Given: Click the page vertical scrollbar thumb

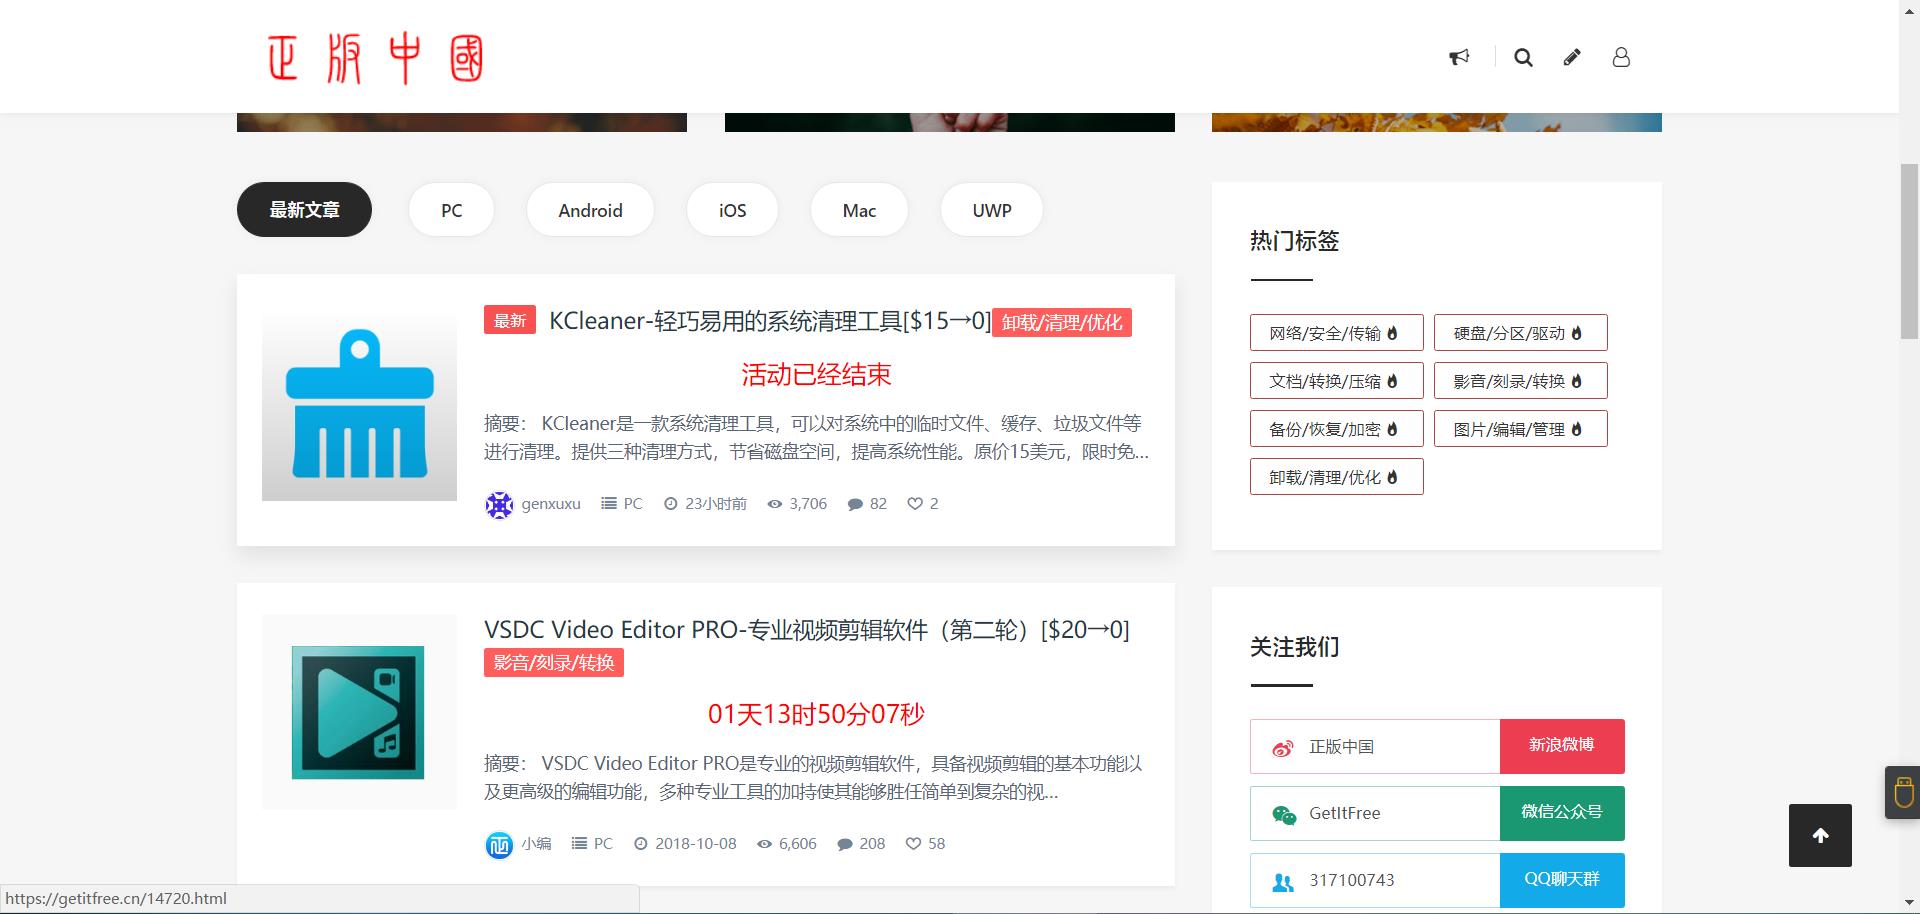Looking at the screenshot, I should coord(1909,250).
